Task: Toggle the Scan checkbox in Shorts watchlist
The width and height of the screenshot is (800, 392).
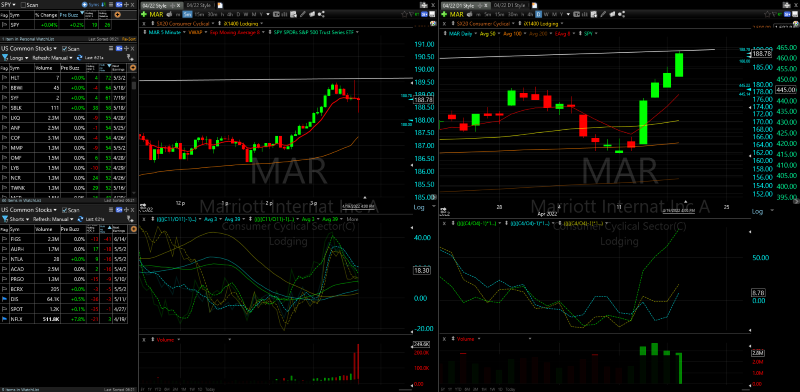Action: tap(64, 210)
